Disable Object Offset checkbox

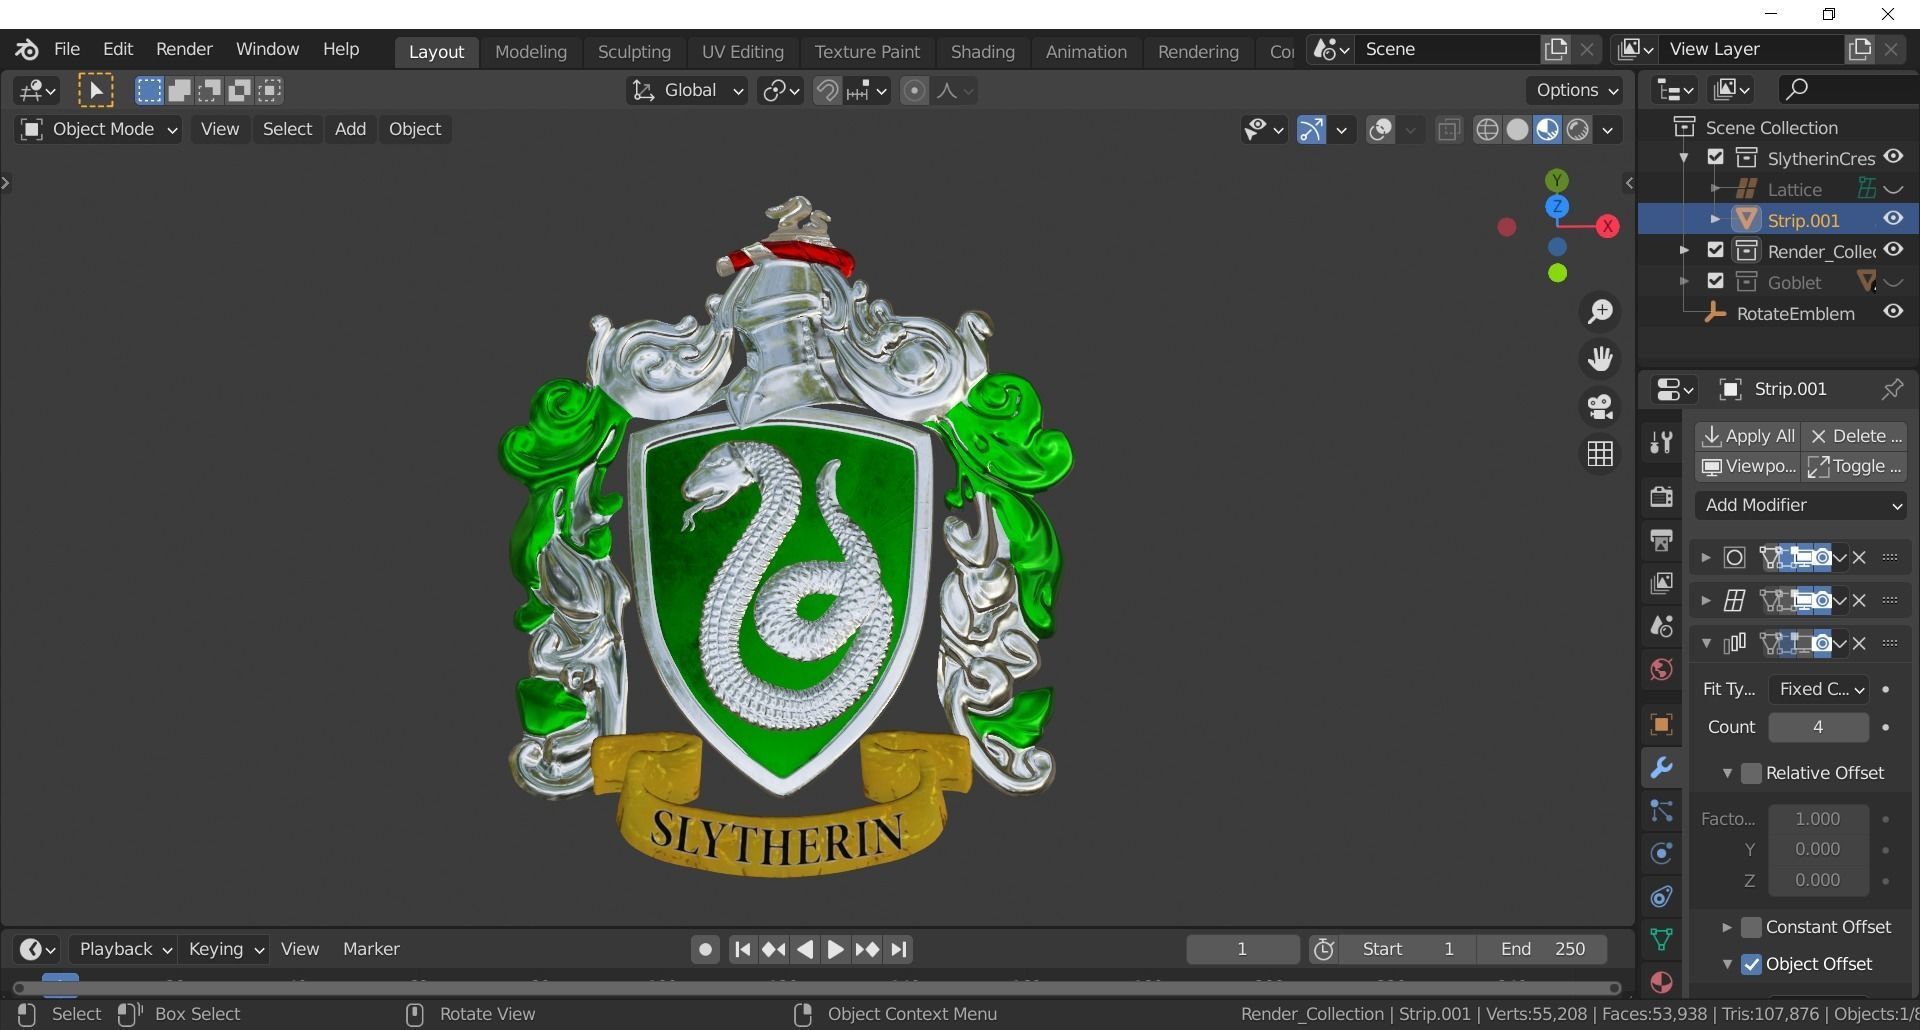tap(1751, 964)
